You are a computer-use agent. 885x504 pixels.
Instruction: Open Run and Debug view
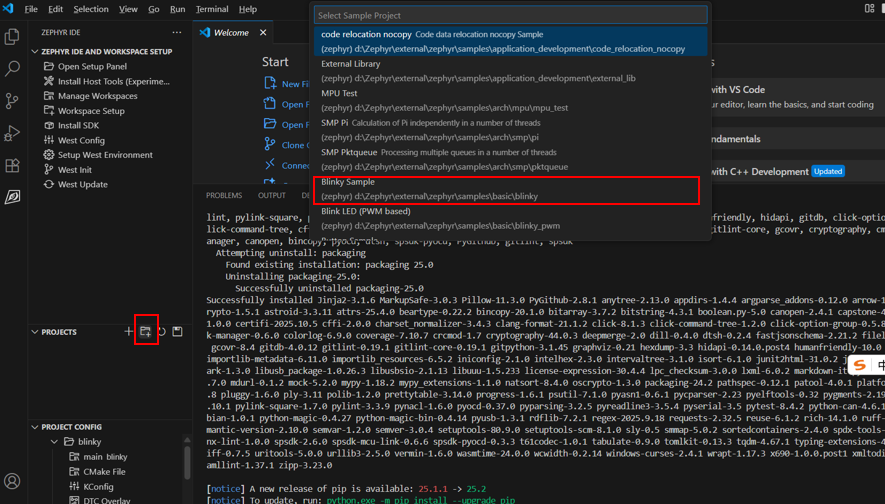point(12,133)
